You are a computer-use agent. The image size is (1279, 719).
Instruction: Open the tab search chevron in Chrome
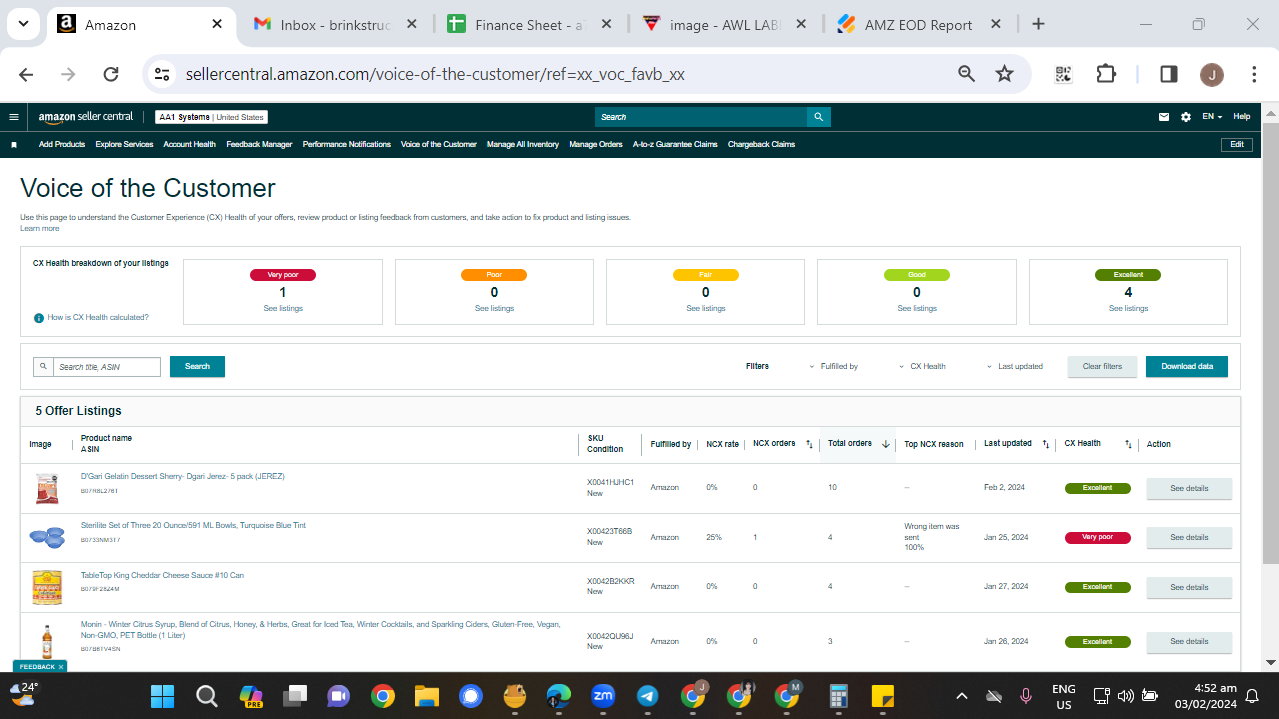[22, 24]
